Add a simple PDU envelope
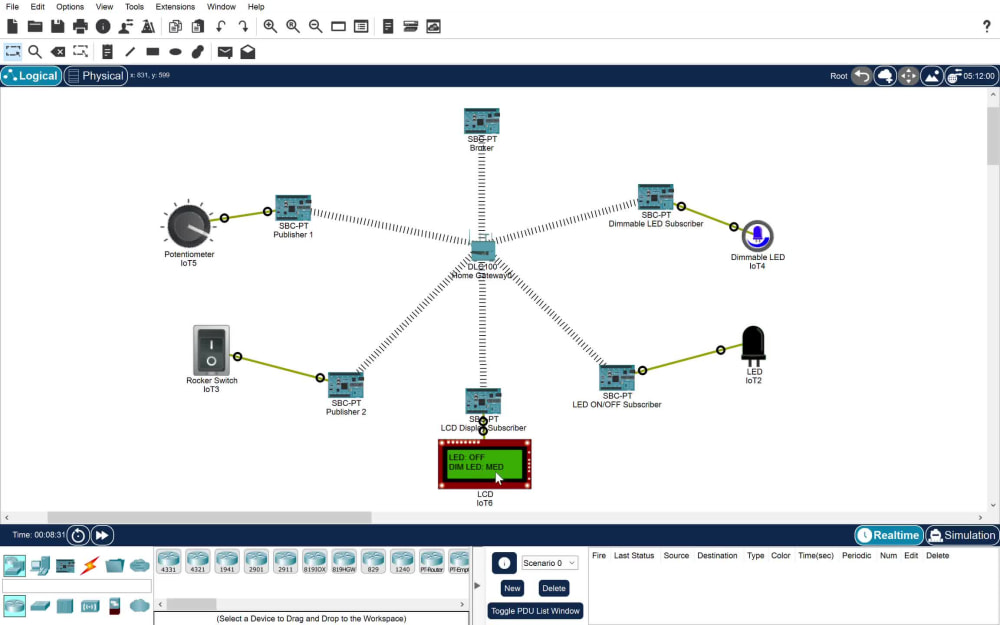The image size is (1000, 625). (x=225, y=52)
